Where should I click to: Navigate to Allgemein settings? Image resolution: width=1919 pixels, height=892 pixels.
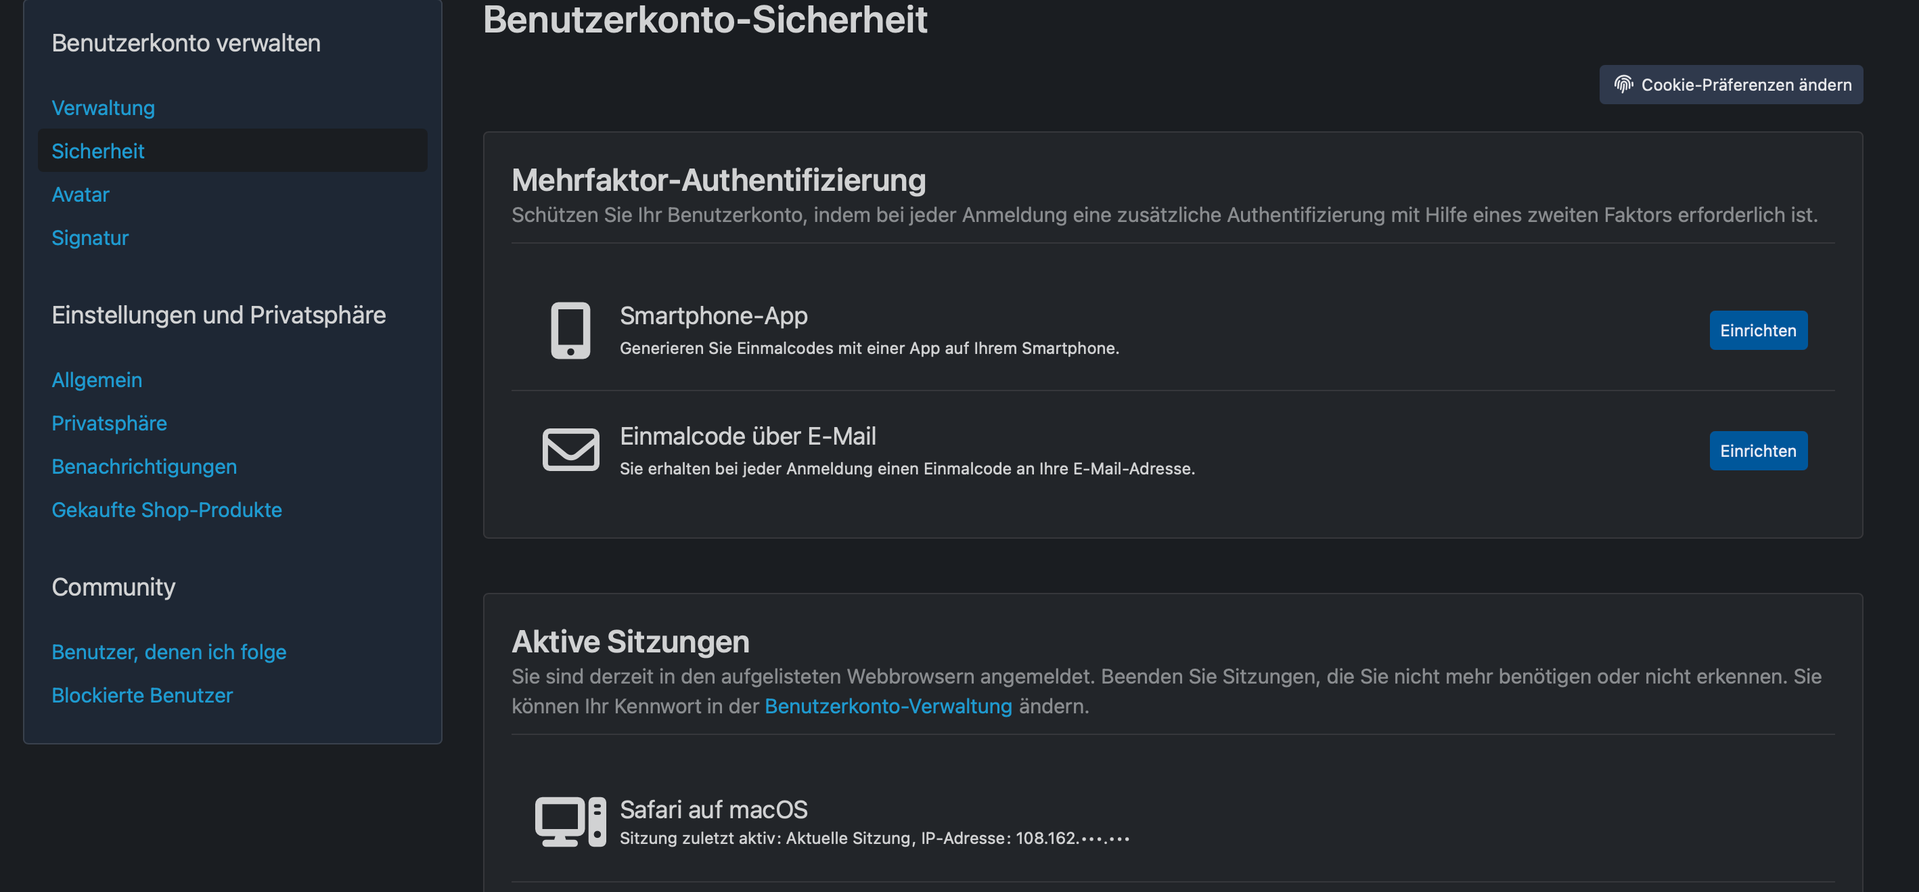(x=97, y=380)
